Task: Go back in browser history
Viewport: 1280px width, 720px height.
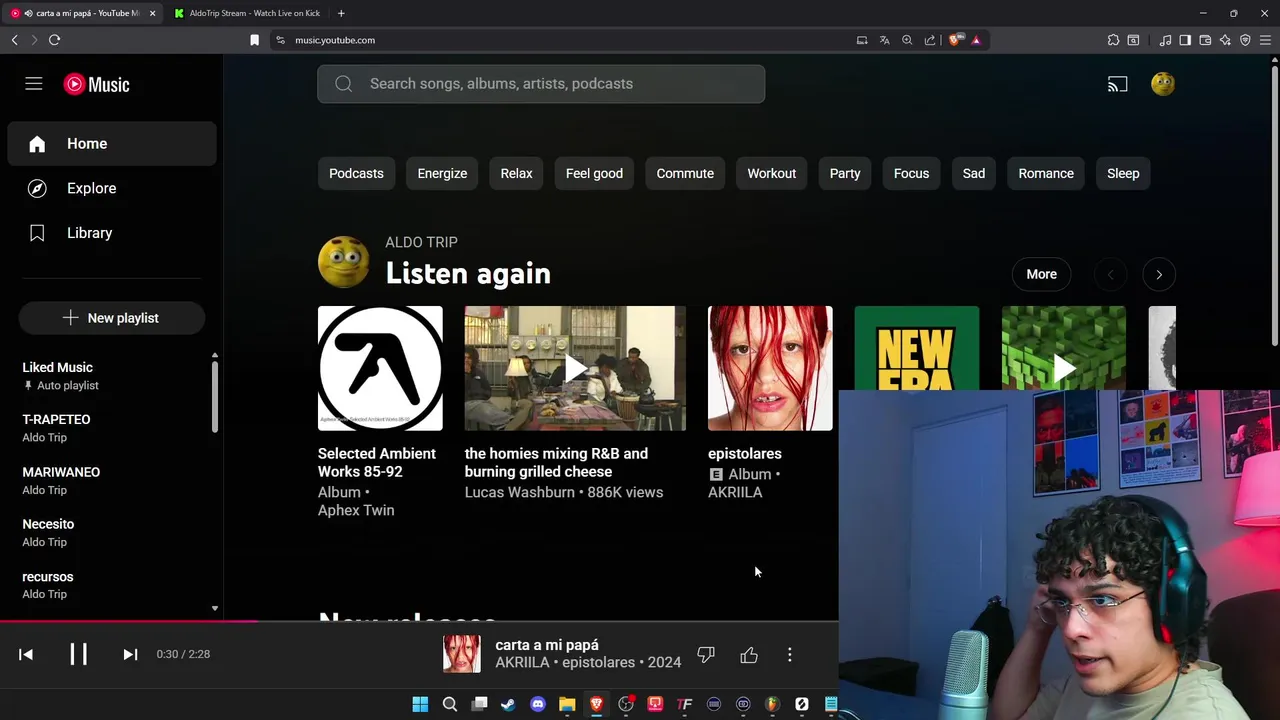Action: pos(14,40)
